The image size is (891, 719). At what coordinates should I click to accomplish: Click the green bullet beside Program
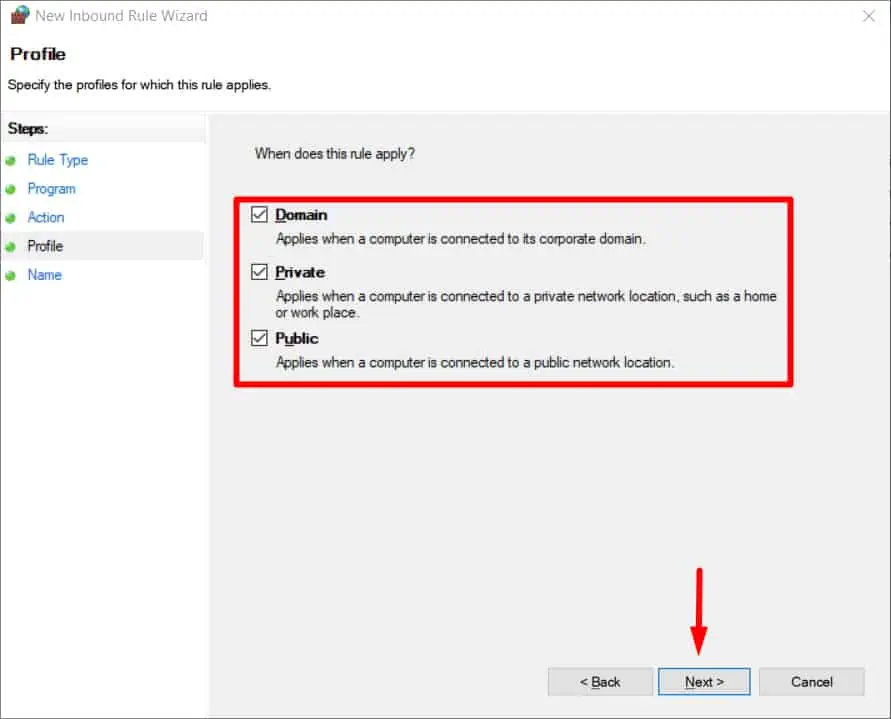pyautogui.click(x=10, y=189)
